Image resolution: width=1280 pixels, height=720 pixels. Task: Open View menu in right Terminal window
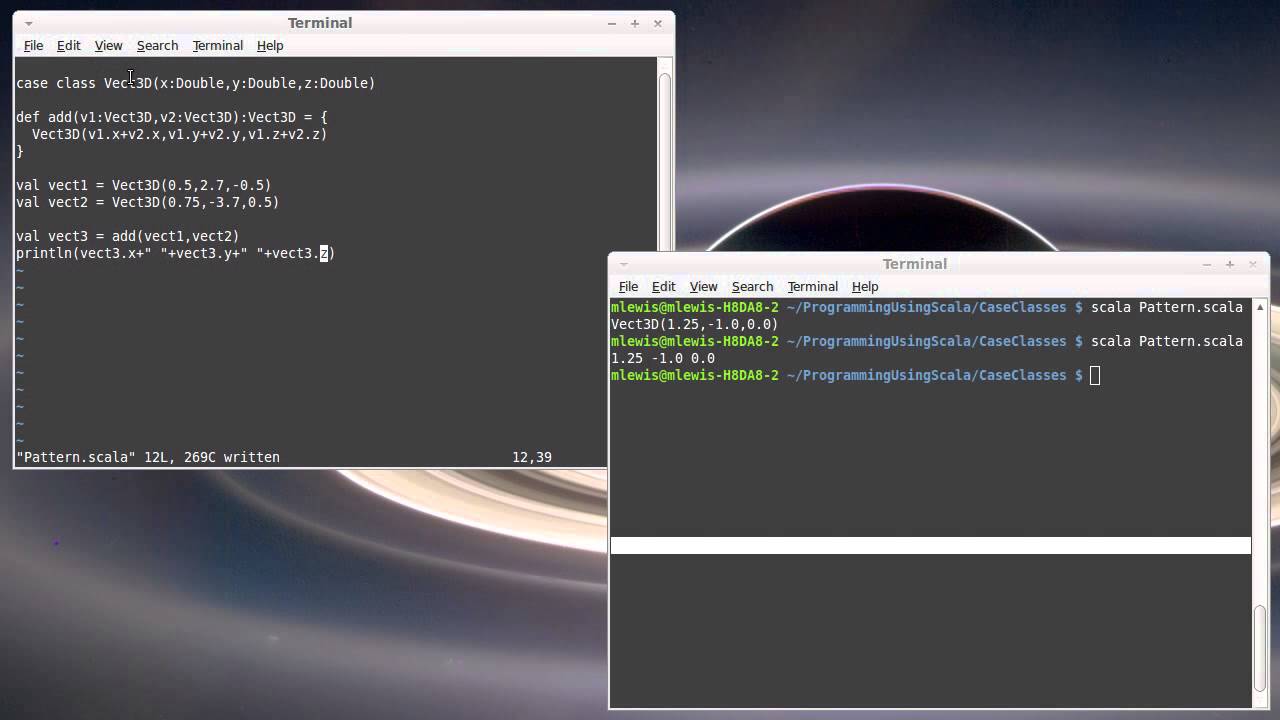pos(703,286)
